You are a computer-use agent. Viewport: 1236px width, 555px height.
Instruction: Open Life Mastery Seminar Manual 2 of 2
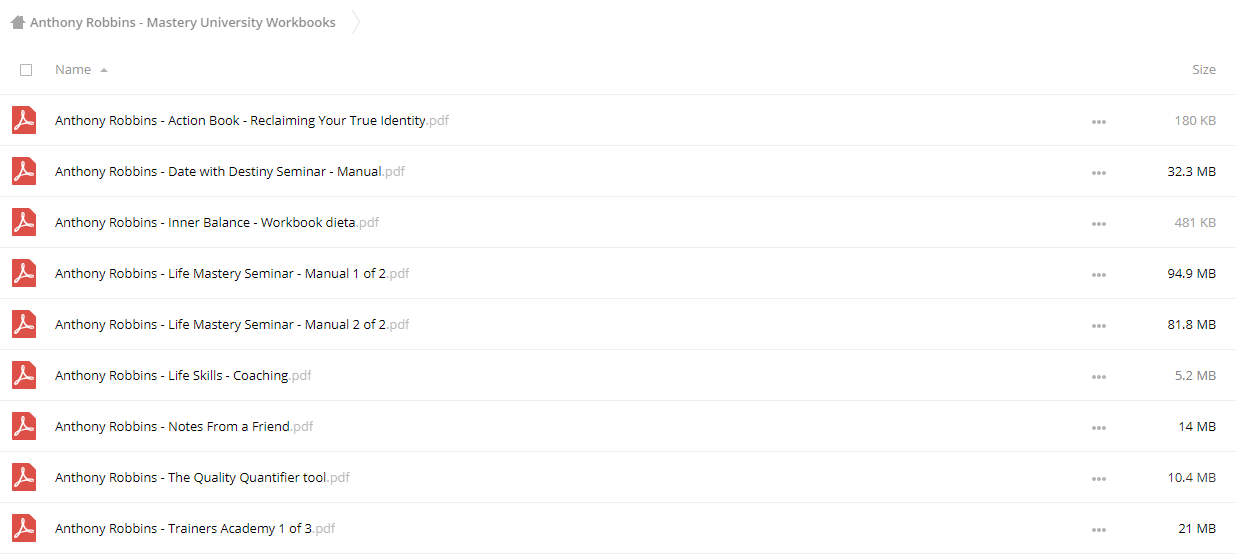232,325
